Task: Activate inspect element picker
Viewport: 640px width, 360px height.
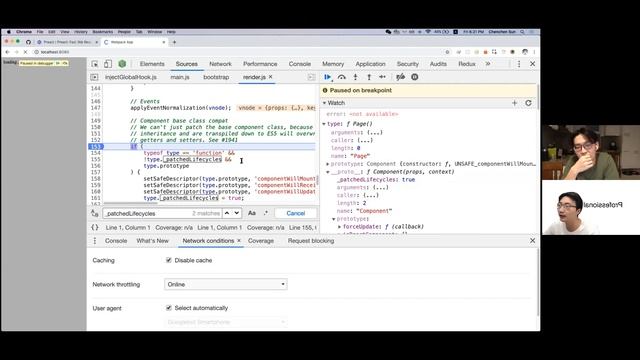Action: (x=95, y=64)
